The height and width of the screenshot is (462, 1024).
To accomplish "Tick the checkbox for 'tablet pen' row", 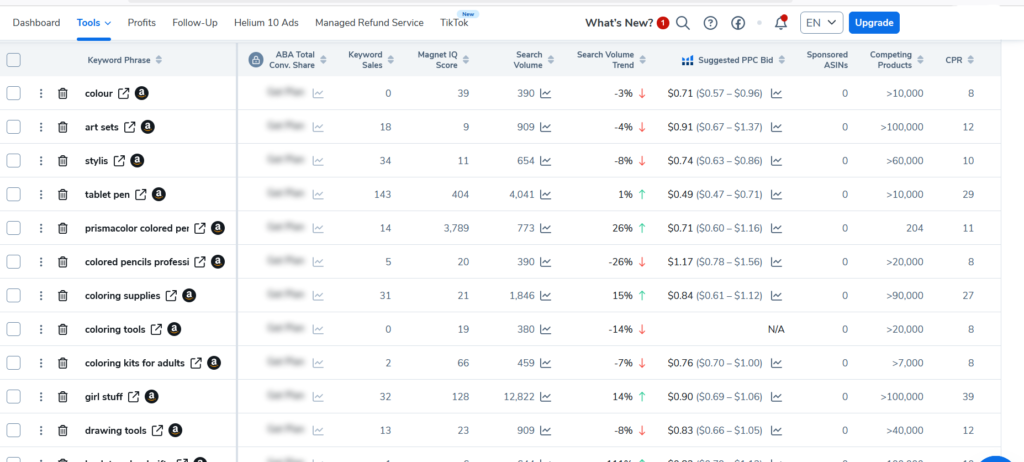I will [14, 194].
